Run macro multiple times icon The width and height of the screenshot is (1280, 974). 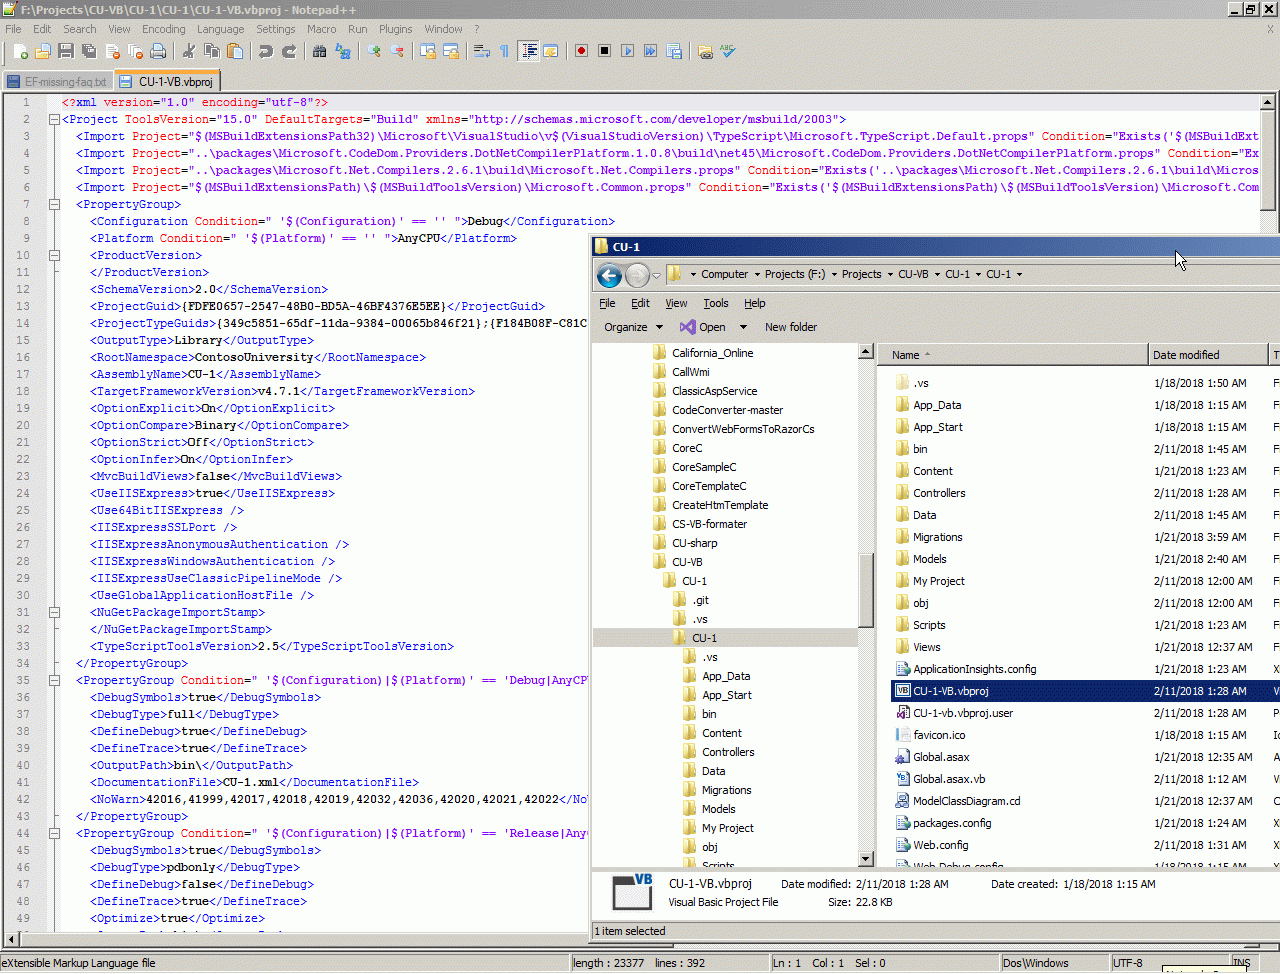click(650, 51)
